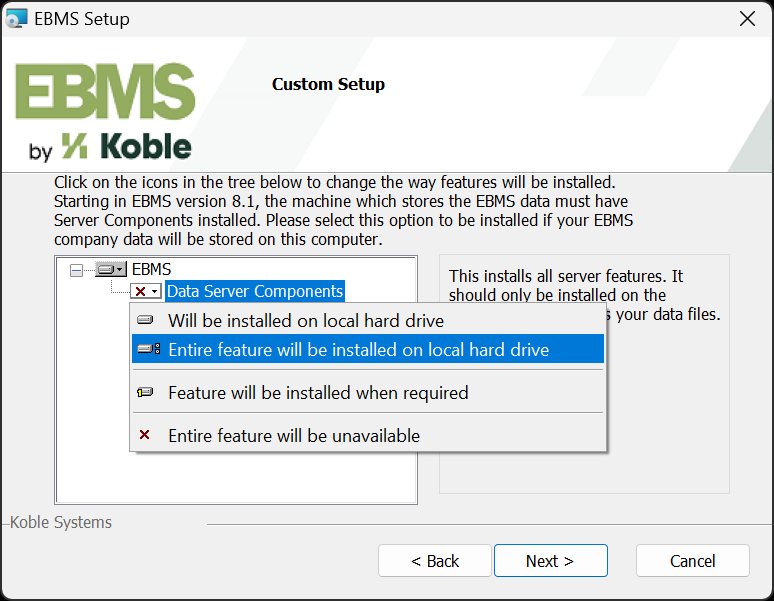The height and width of the screenshot is (601, 774).
Task: Click the EBMS Setup installer icon in title bar
Action: [x=17, y=19]
